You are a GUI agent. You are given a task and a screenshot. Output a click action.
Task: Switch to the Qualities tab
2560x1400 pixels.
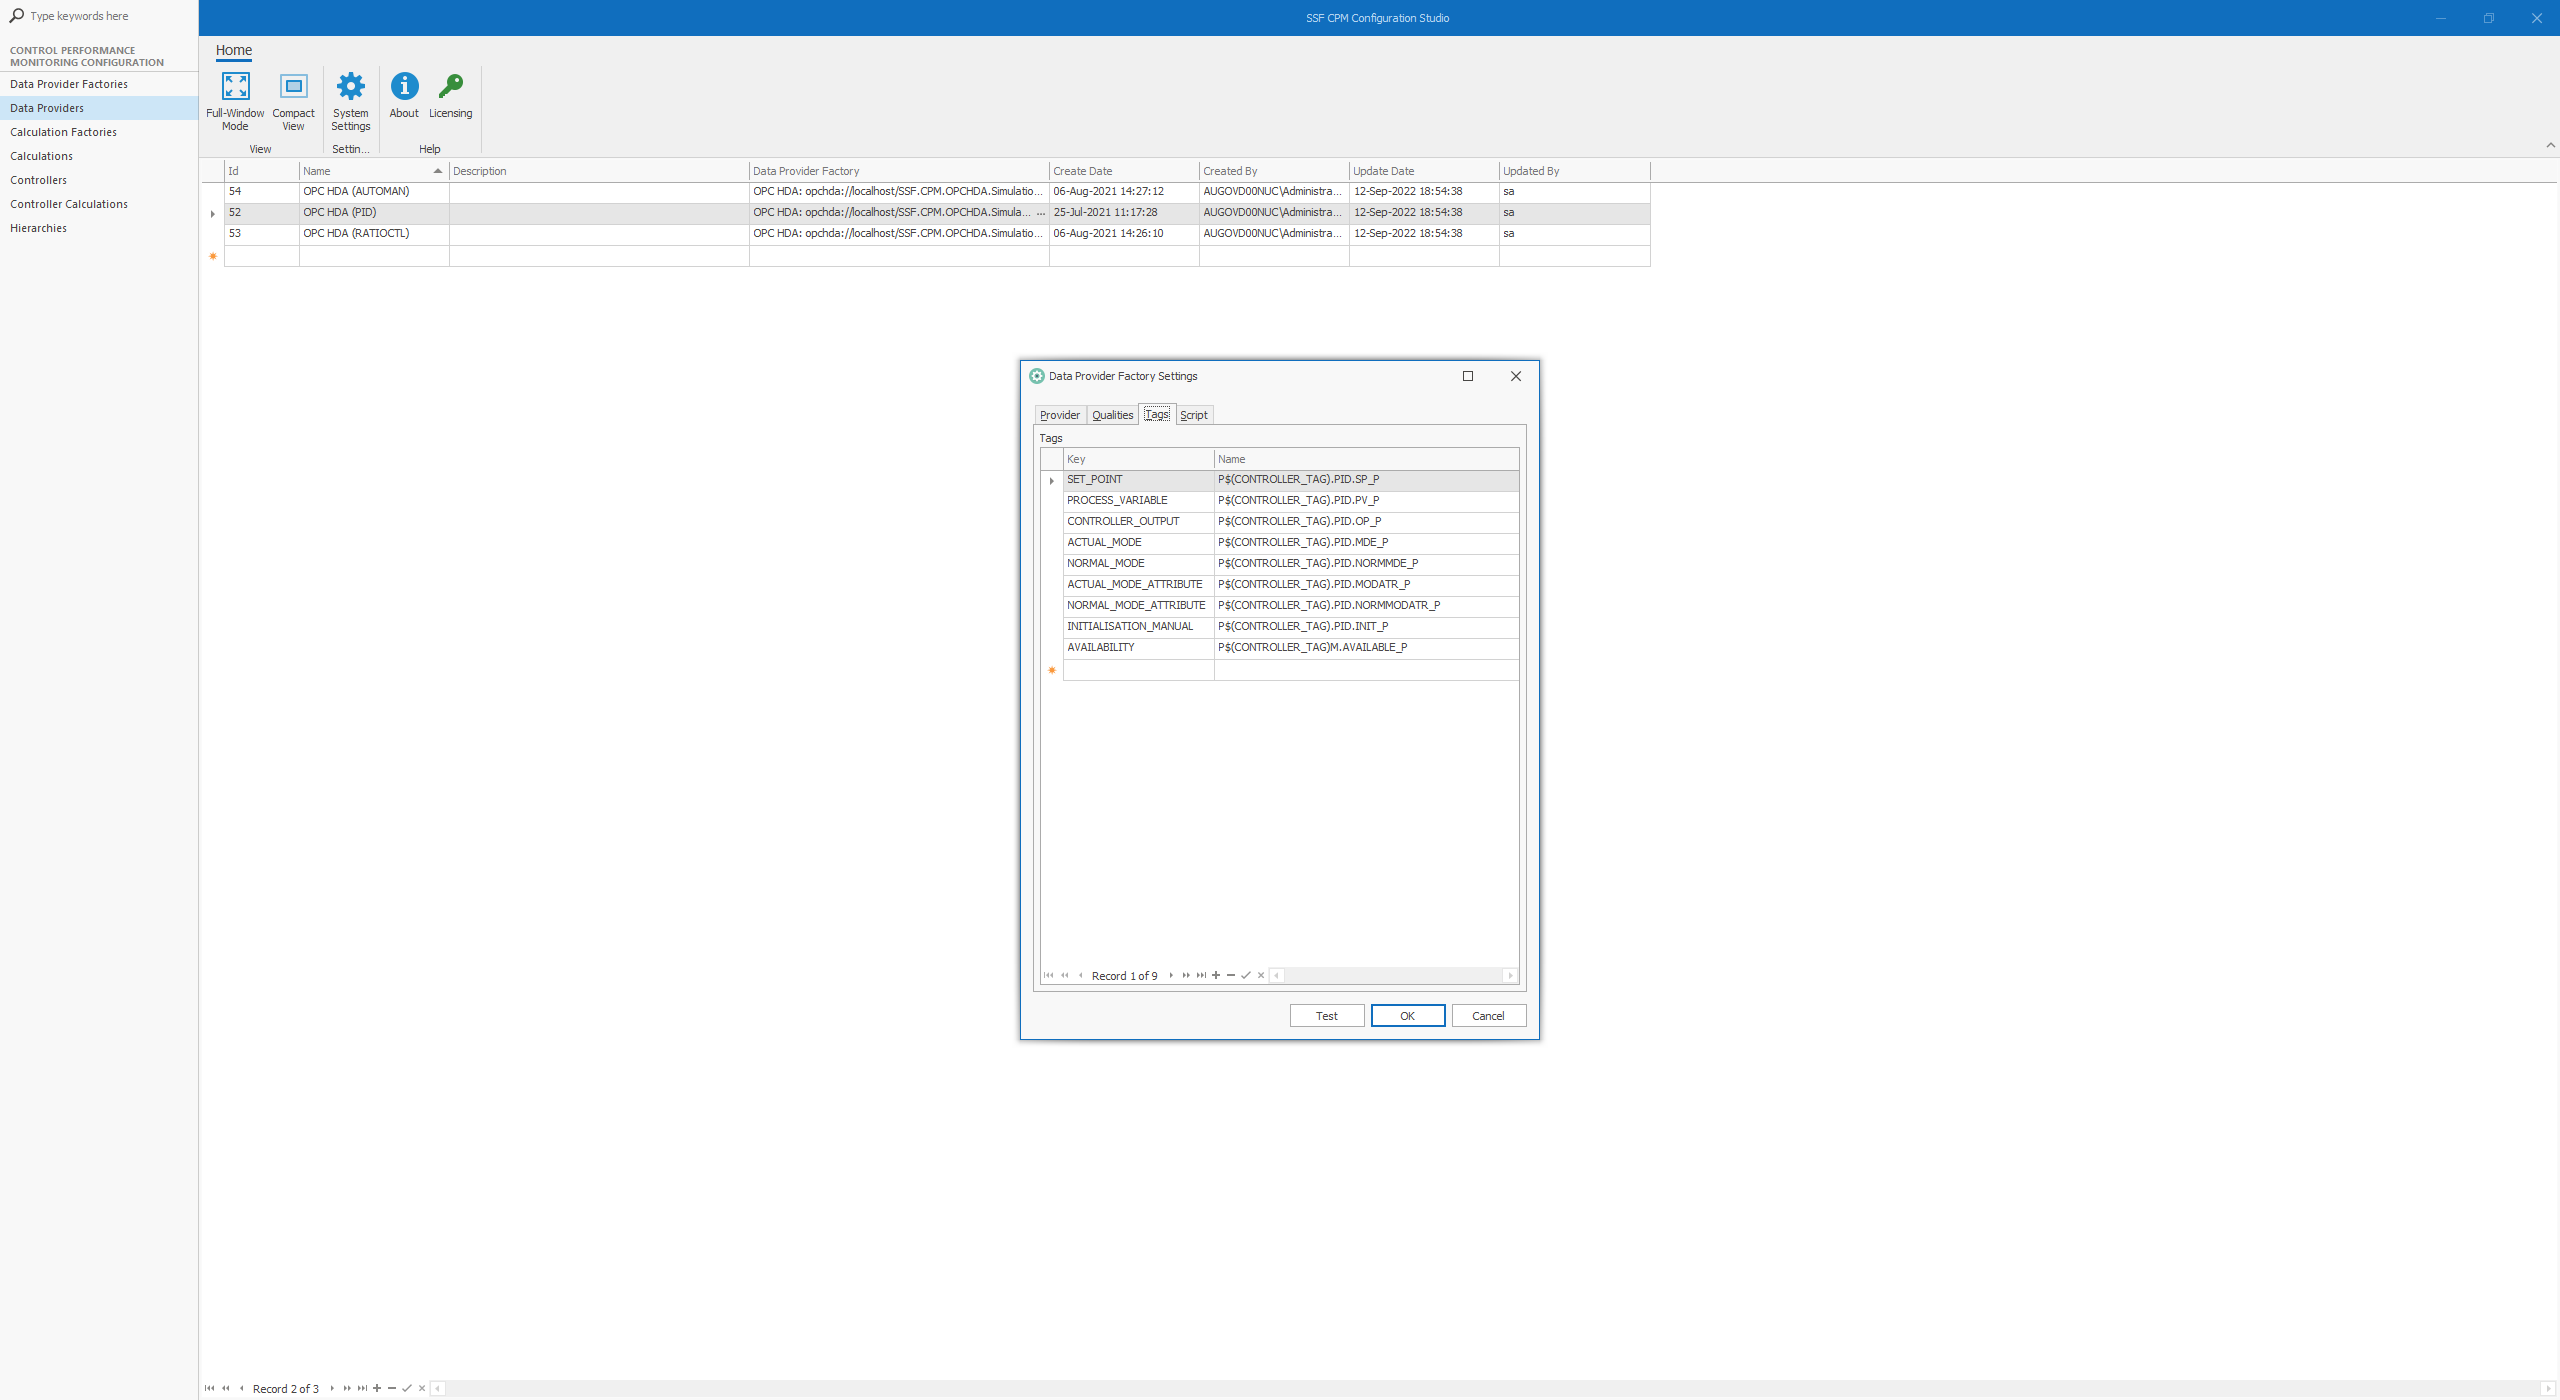point(1112,414)
